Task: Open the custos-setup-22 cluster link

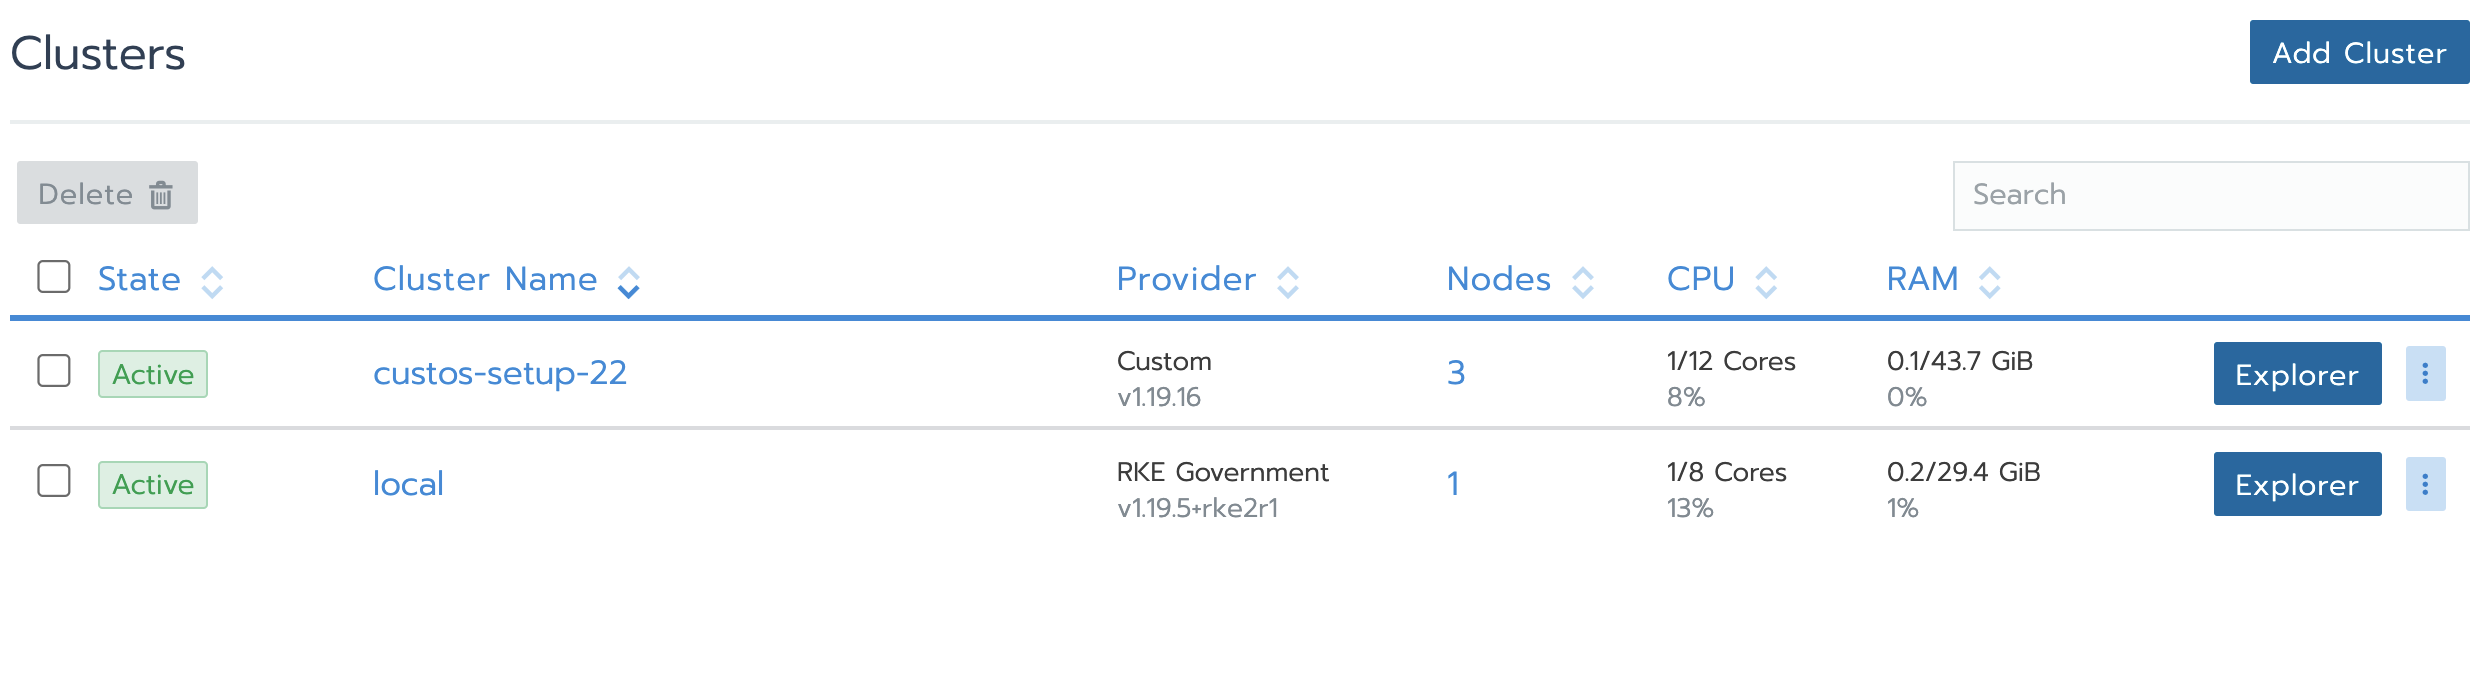Action: (x=500, y=373)
